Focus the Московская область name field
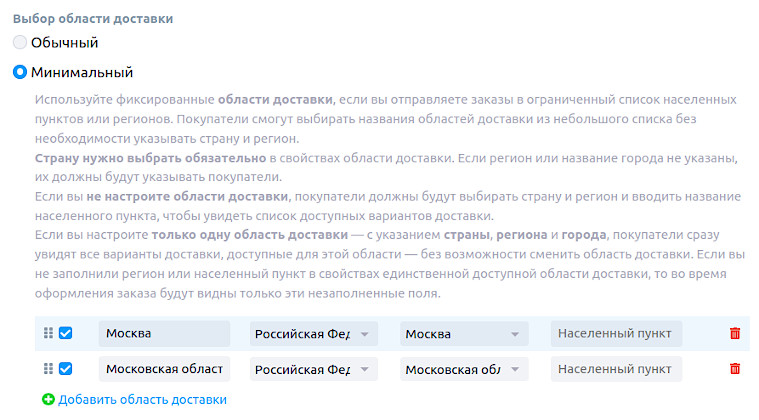The width and height of the screenshot is (759, 420). (x=164, y=369)
